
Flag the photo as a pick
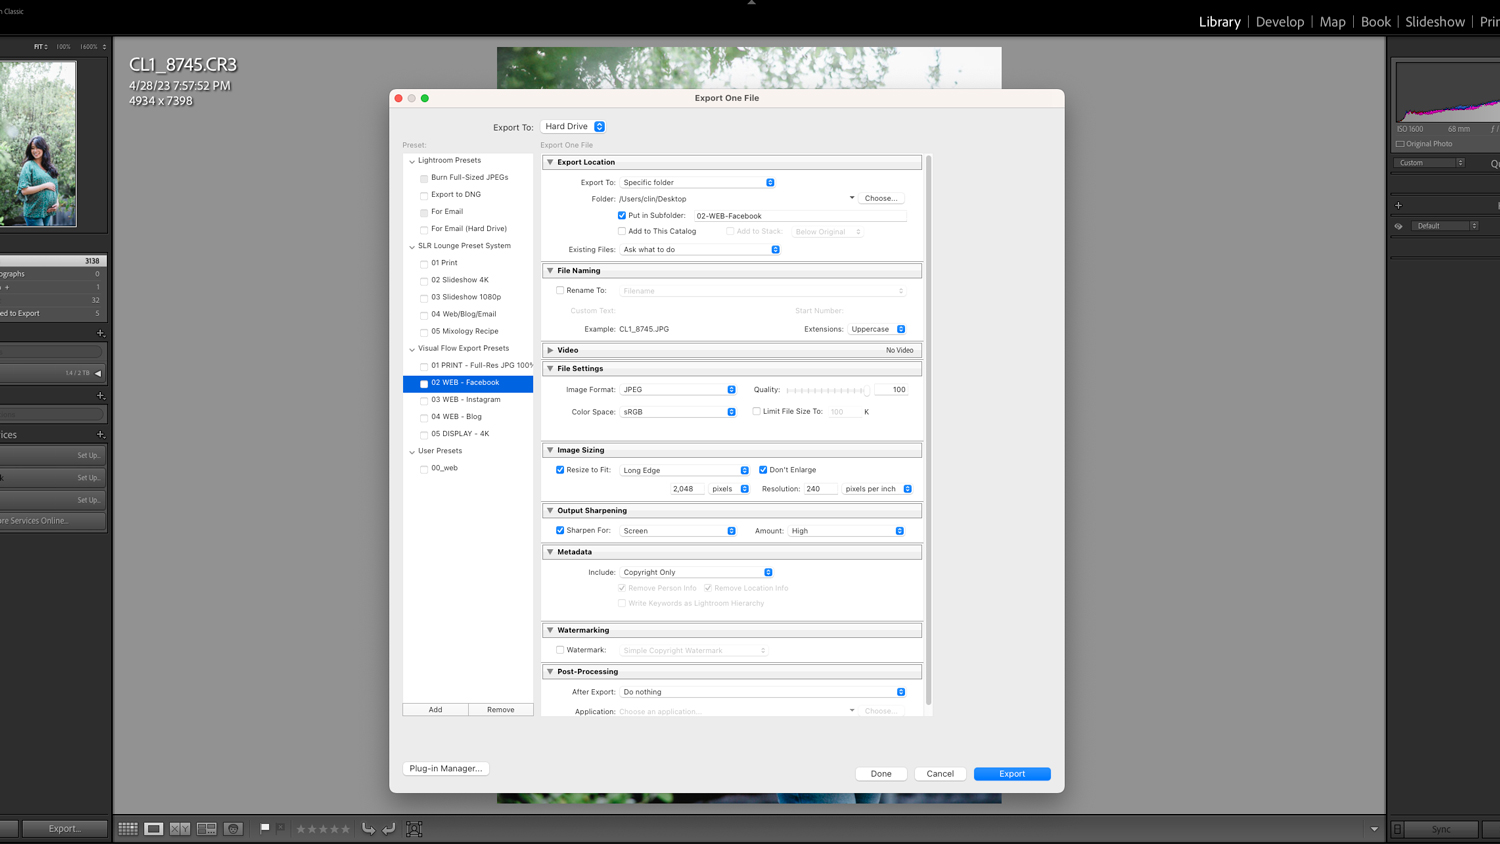click(264, 828)
